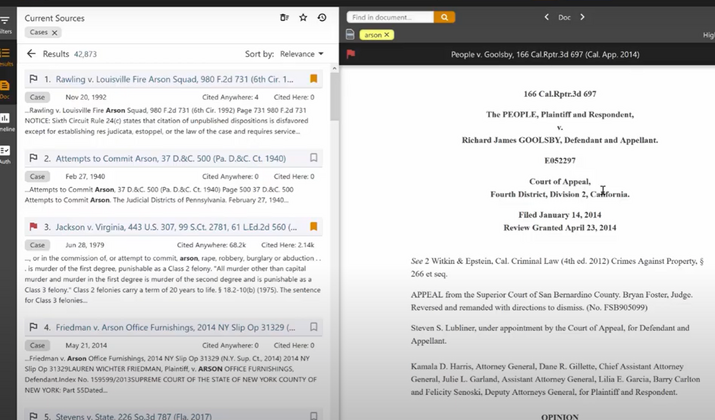
Task: Open Jackson v. Virginia case link
Action: coord(176,227)
